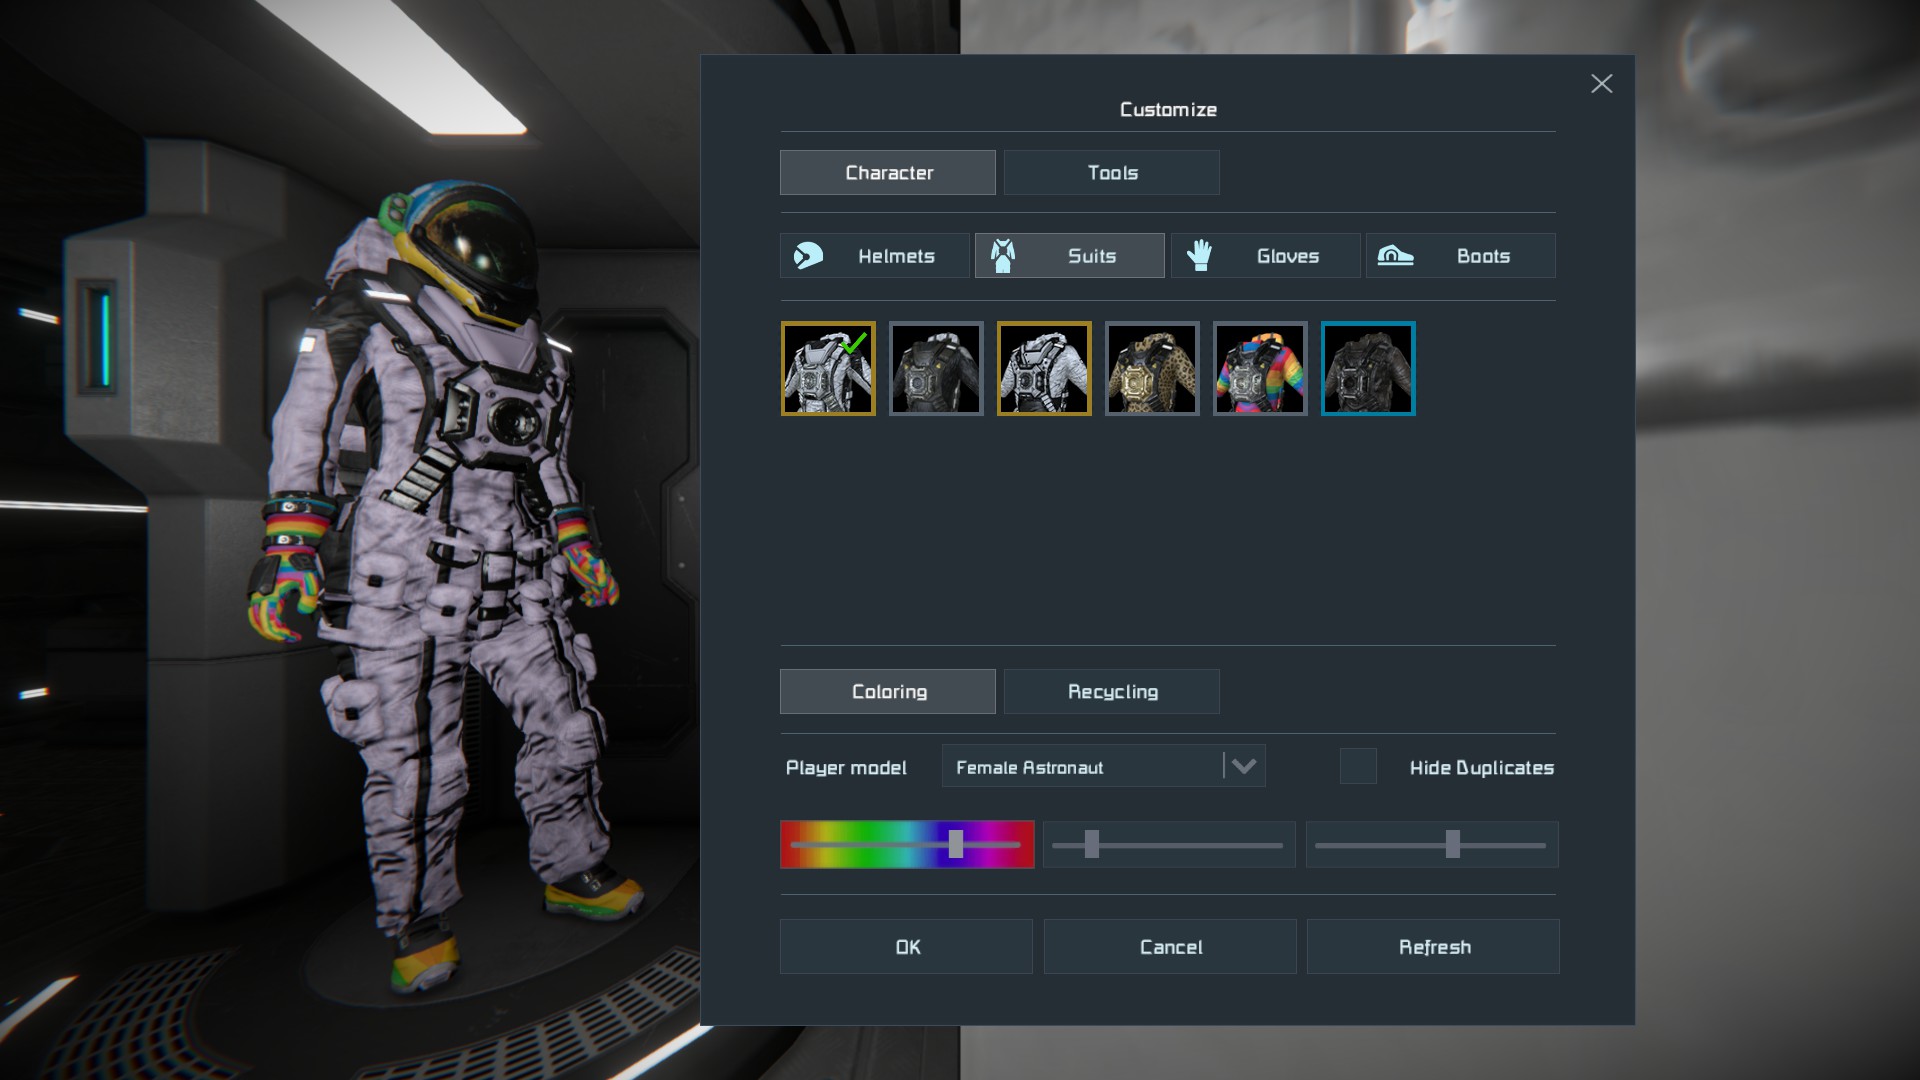
Task: Pick the rainbow colored suit skin
Action: point(1260,369)
